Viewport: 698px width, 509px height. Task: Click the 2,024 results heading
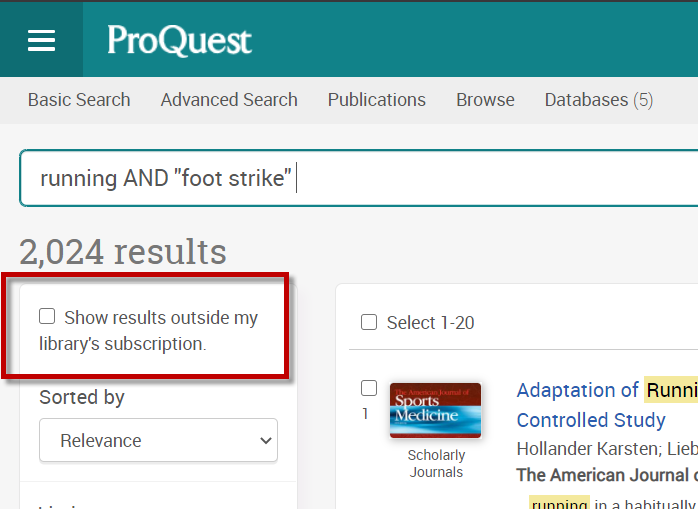[123, 252]
